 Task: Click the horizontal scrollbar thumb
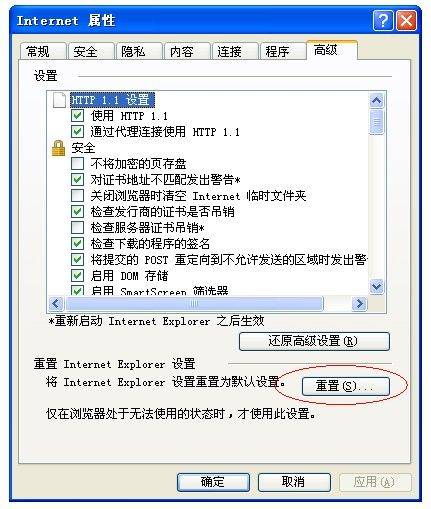(x=194, y=304)
